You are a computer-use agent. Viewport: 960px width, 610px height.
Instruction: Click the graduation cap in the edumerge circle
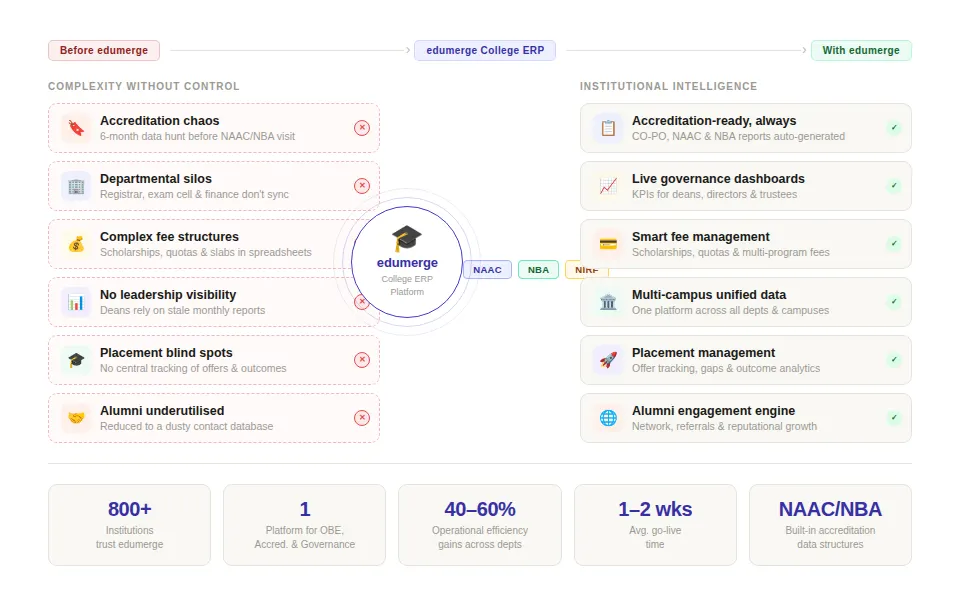click(x=407, y=238)
